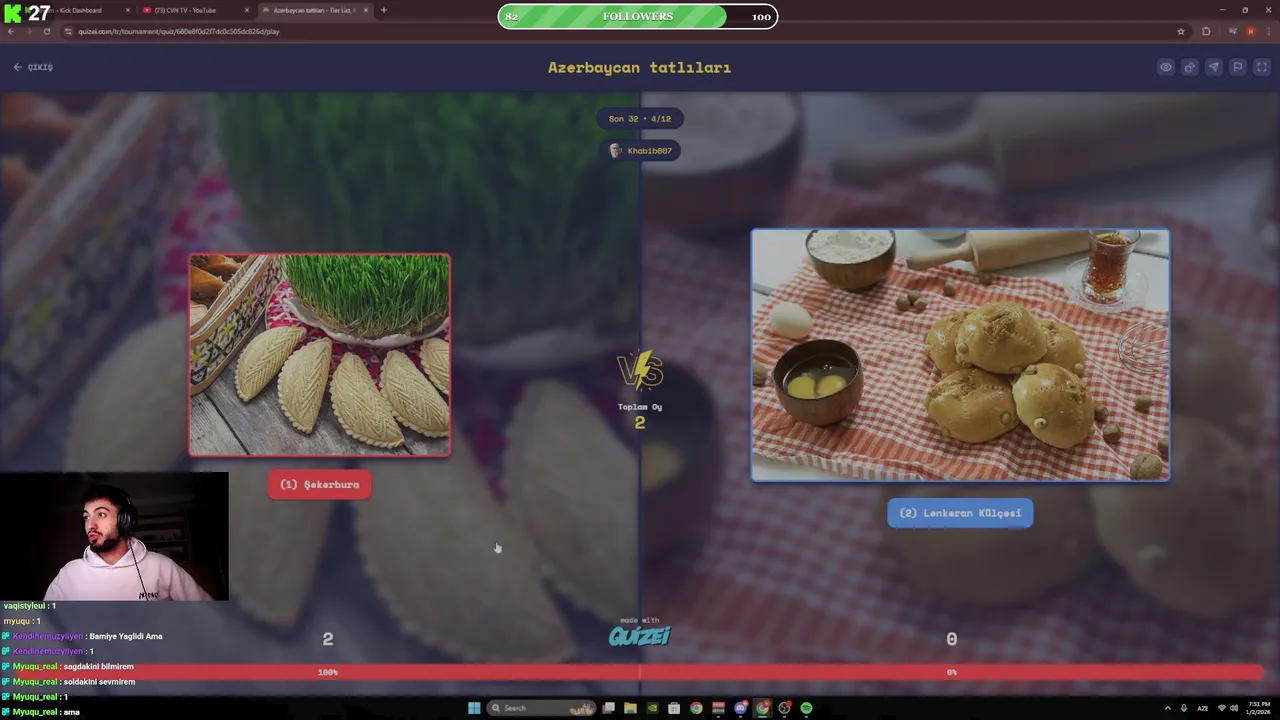Screen dimensions: 1280x720
Task: Click the eye visibility icon in quiz header
Action: pyautogui.click(x=1166, y=67)
